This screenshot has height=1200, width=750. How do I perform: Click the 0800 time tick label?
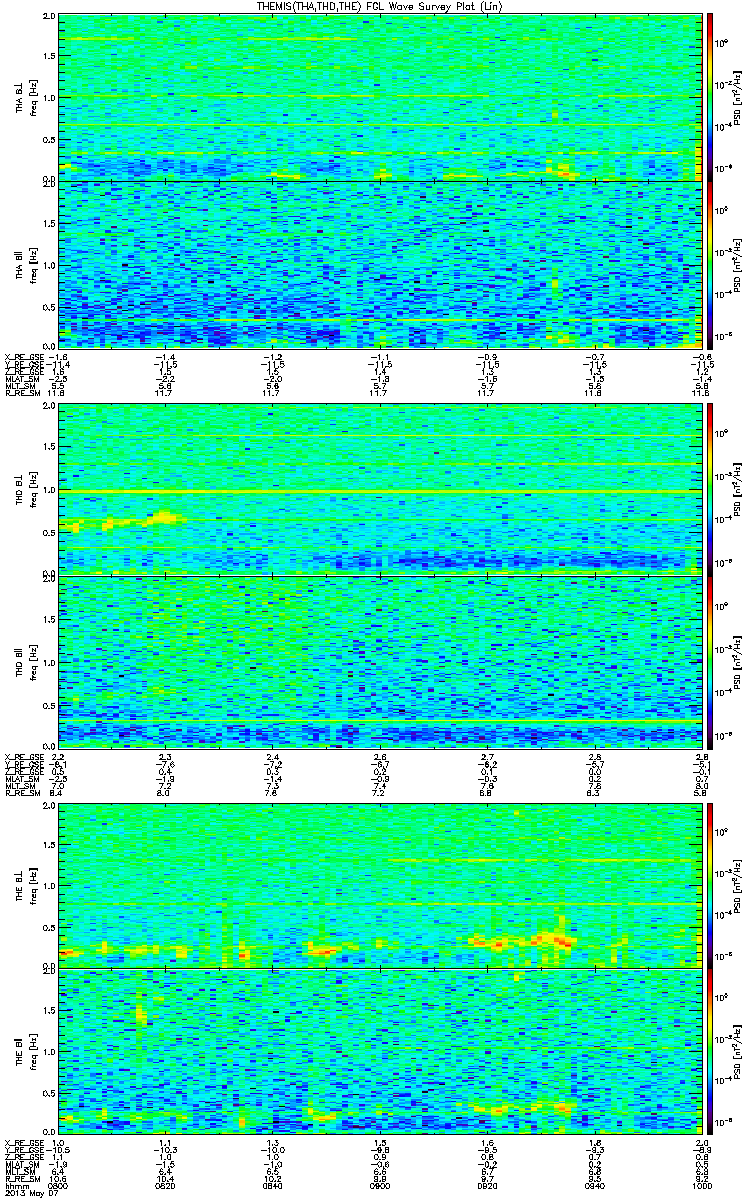tap(59, 1184)
